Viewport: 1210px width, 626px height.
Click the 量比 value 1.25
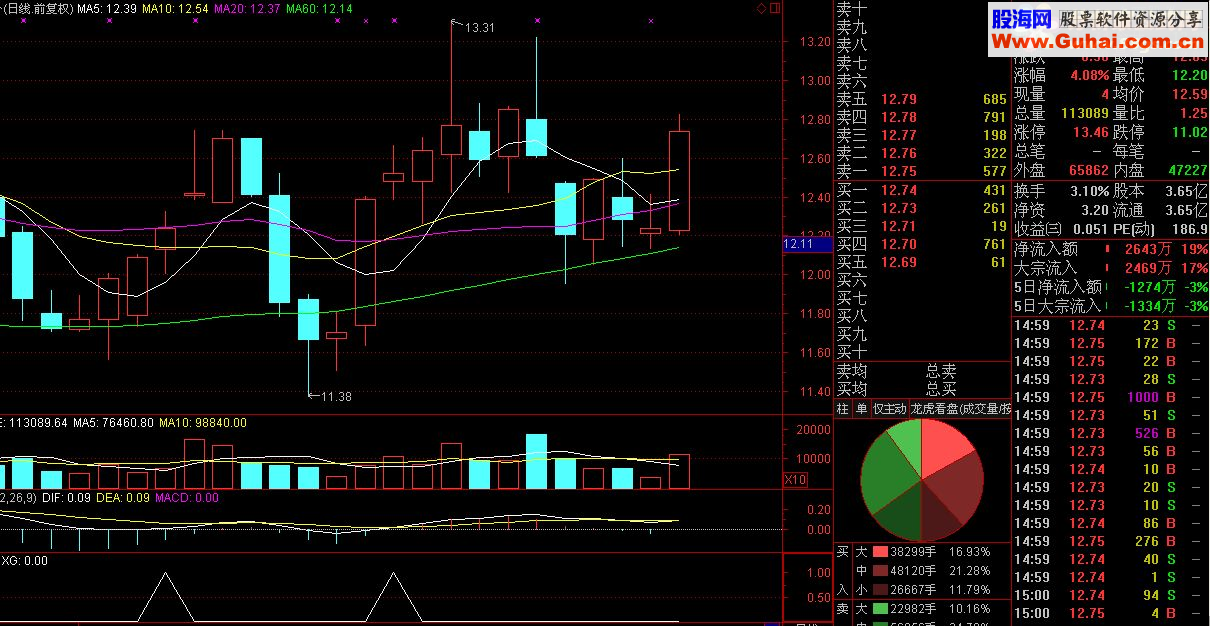coord(1193,113)
